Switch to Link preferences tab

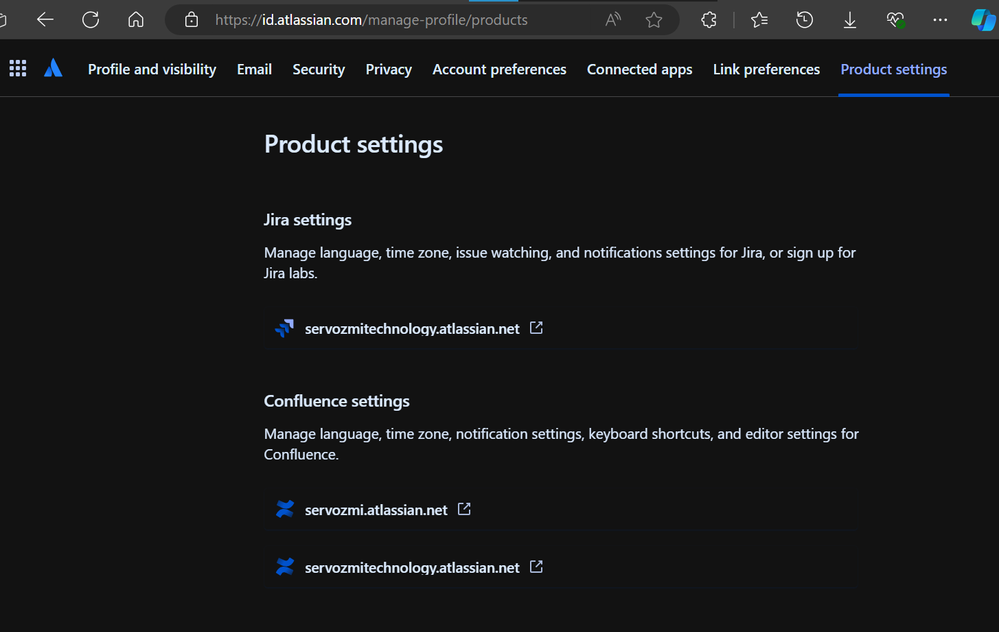766,69
